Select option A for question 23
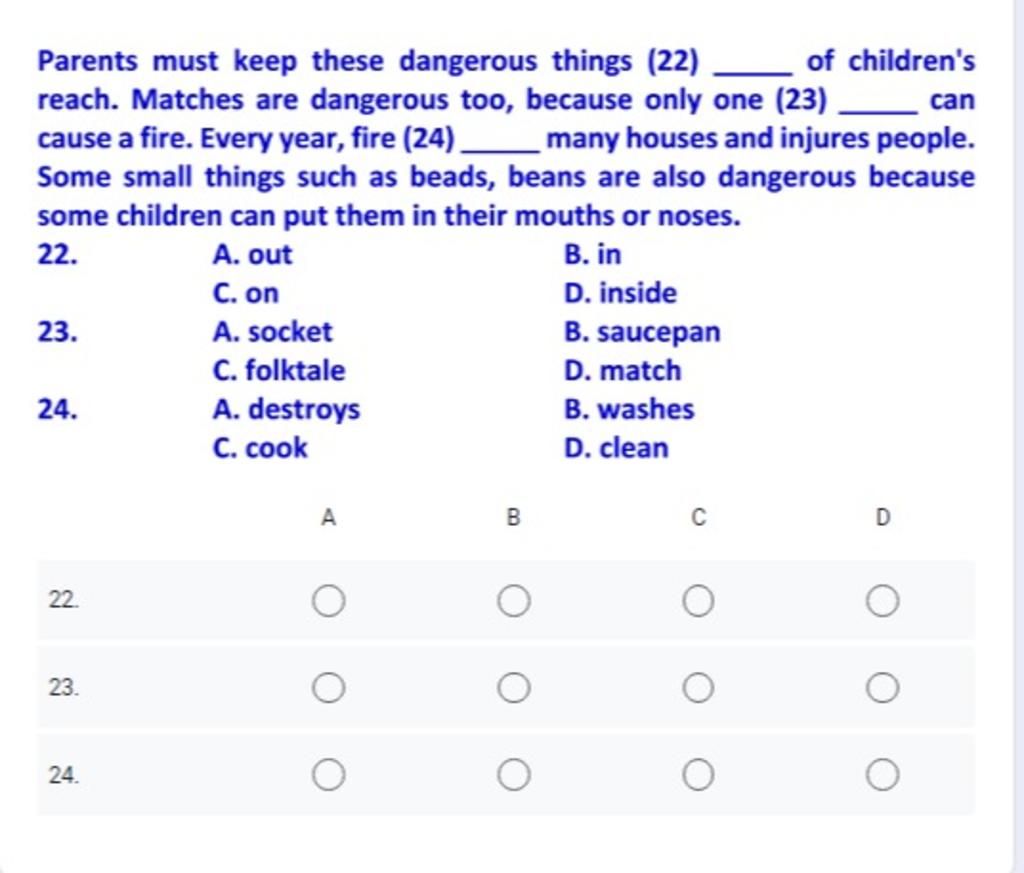1024x873 pixels. [328, 688]
